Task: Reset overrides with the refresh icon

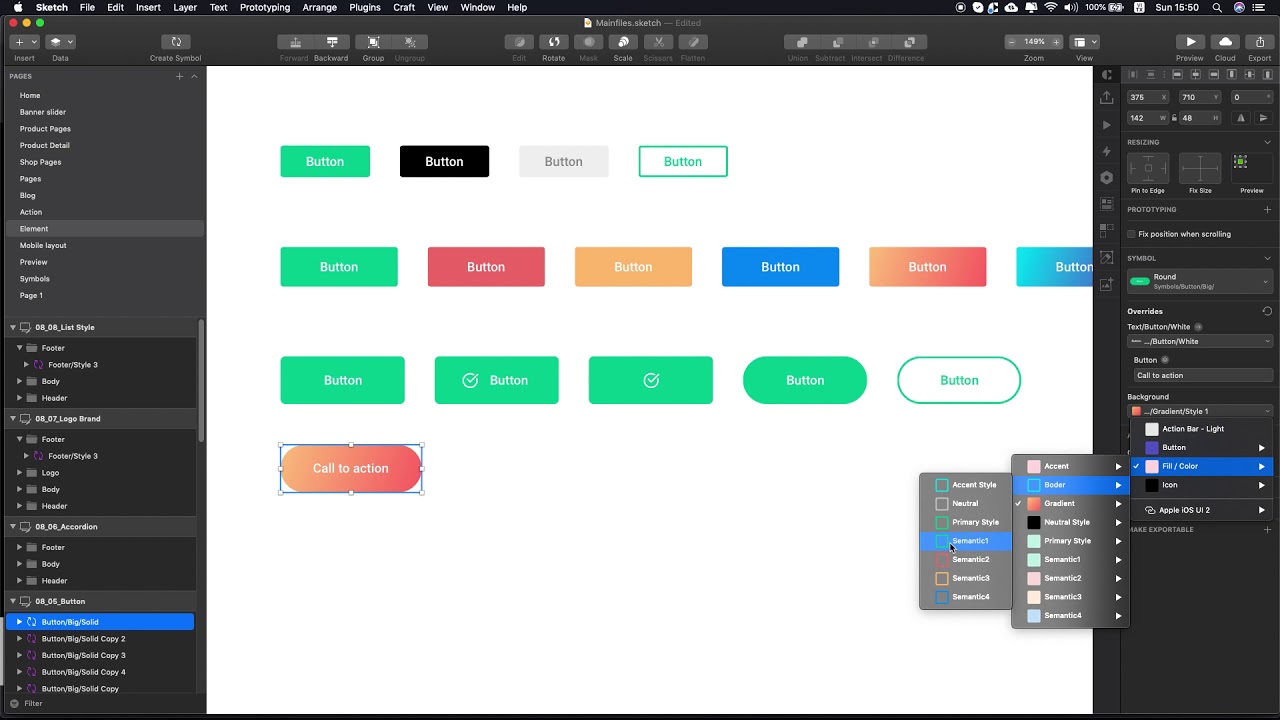Action: (x=1267, y=311)
